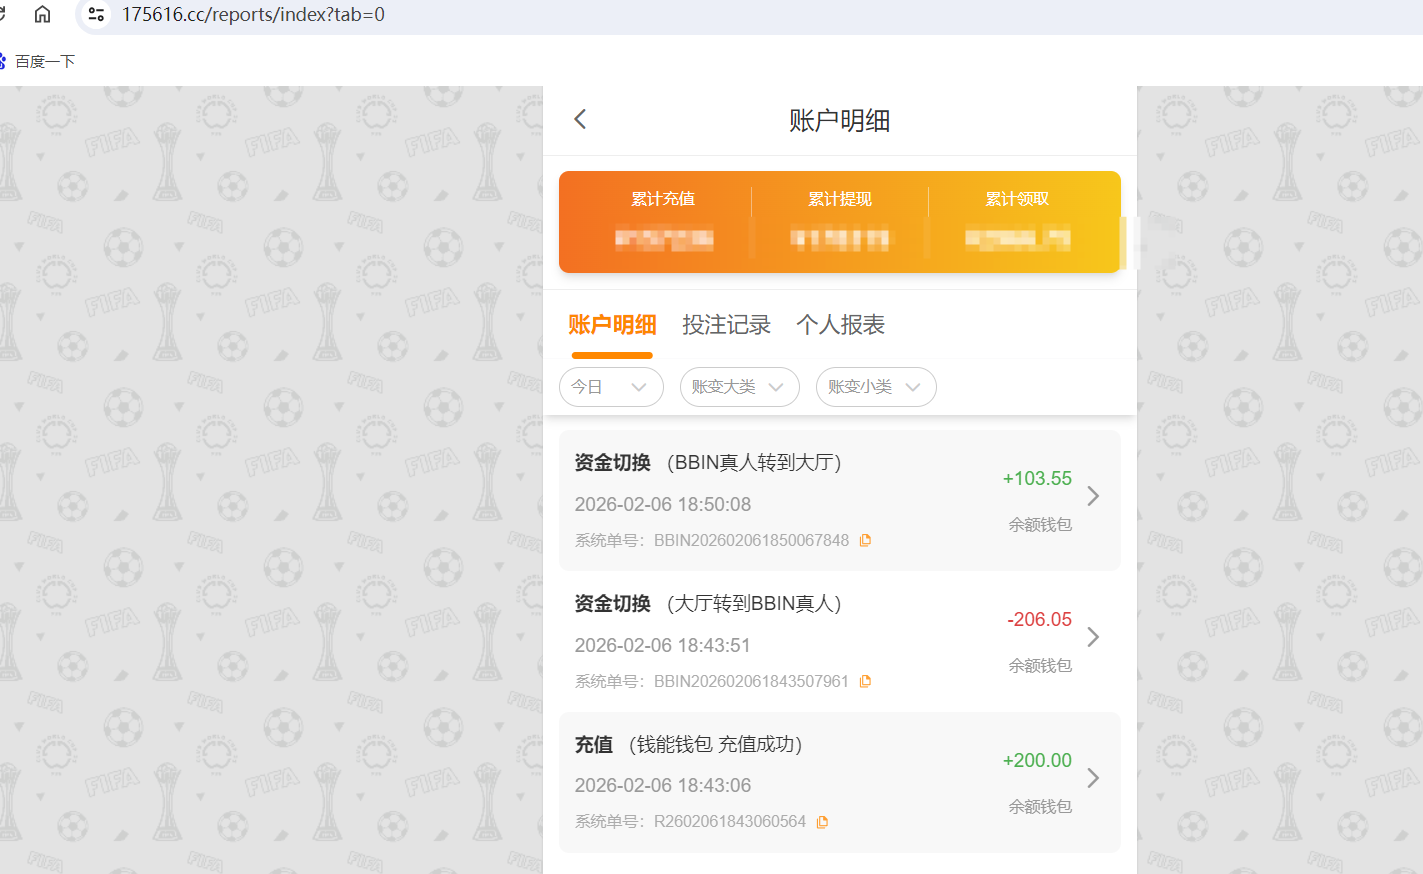The height and width of the screenshot is (874, 1423).
Task: Copy the R2602061843060564 recharge order number
Action: point(821,821)
